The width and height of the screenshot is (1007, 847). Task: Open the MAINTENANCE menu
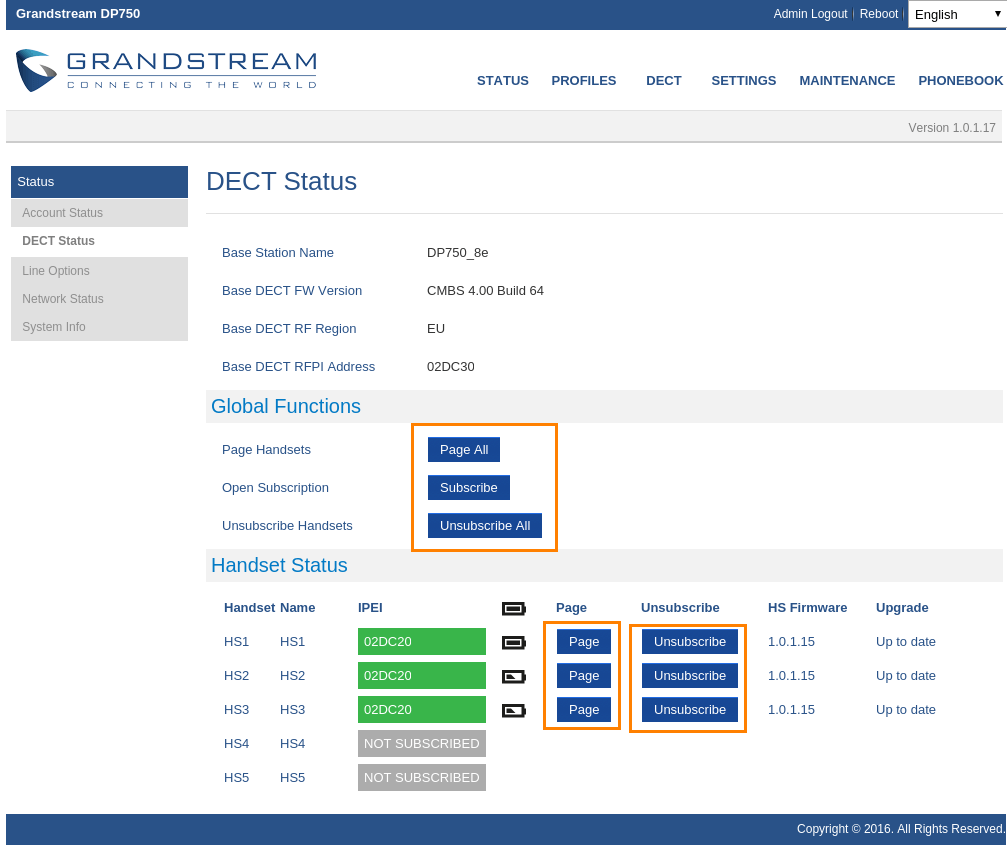tap(847, 81)
